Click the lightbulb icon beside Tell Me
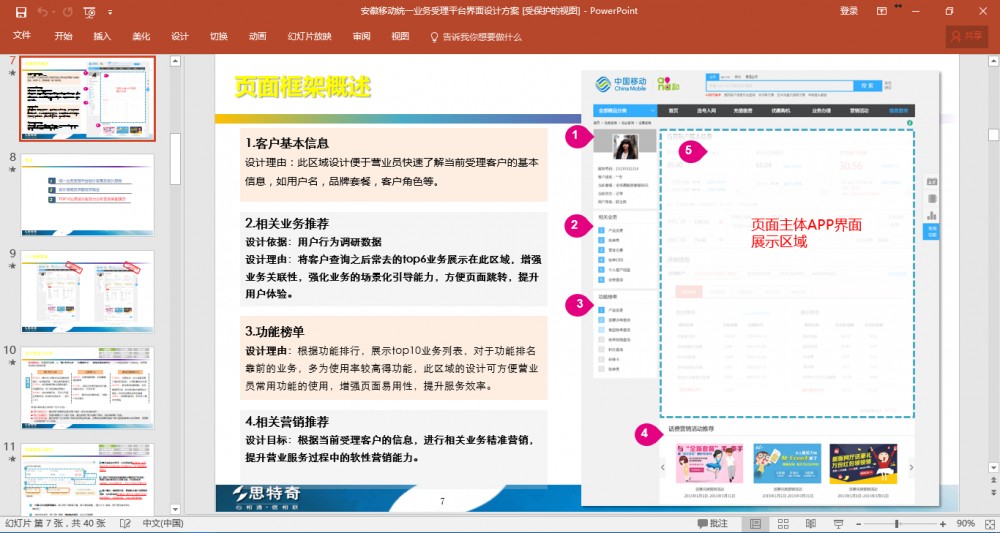The width and height of the screenshot is (1000, 533). [x=435, y=37]
